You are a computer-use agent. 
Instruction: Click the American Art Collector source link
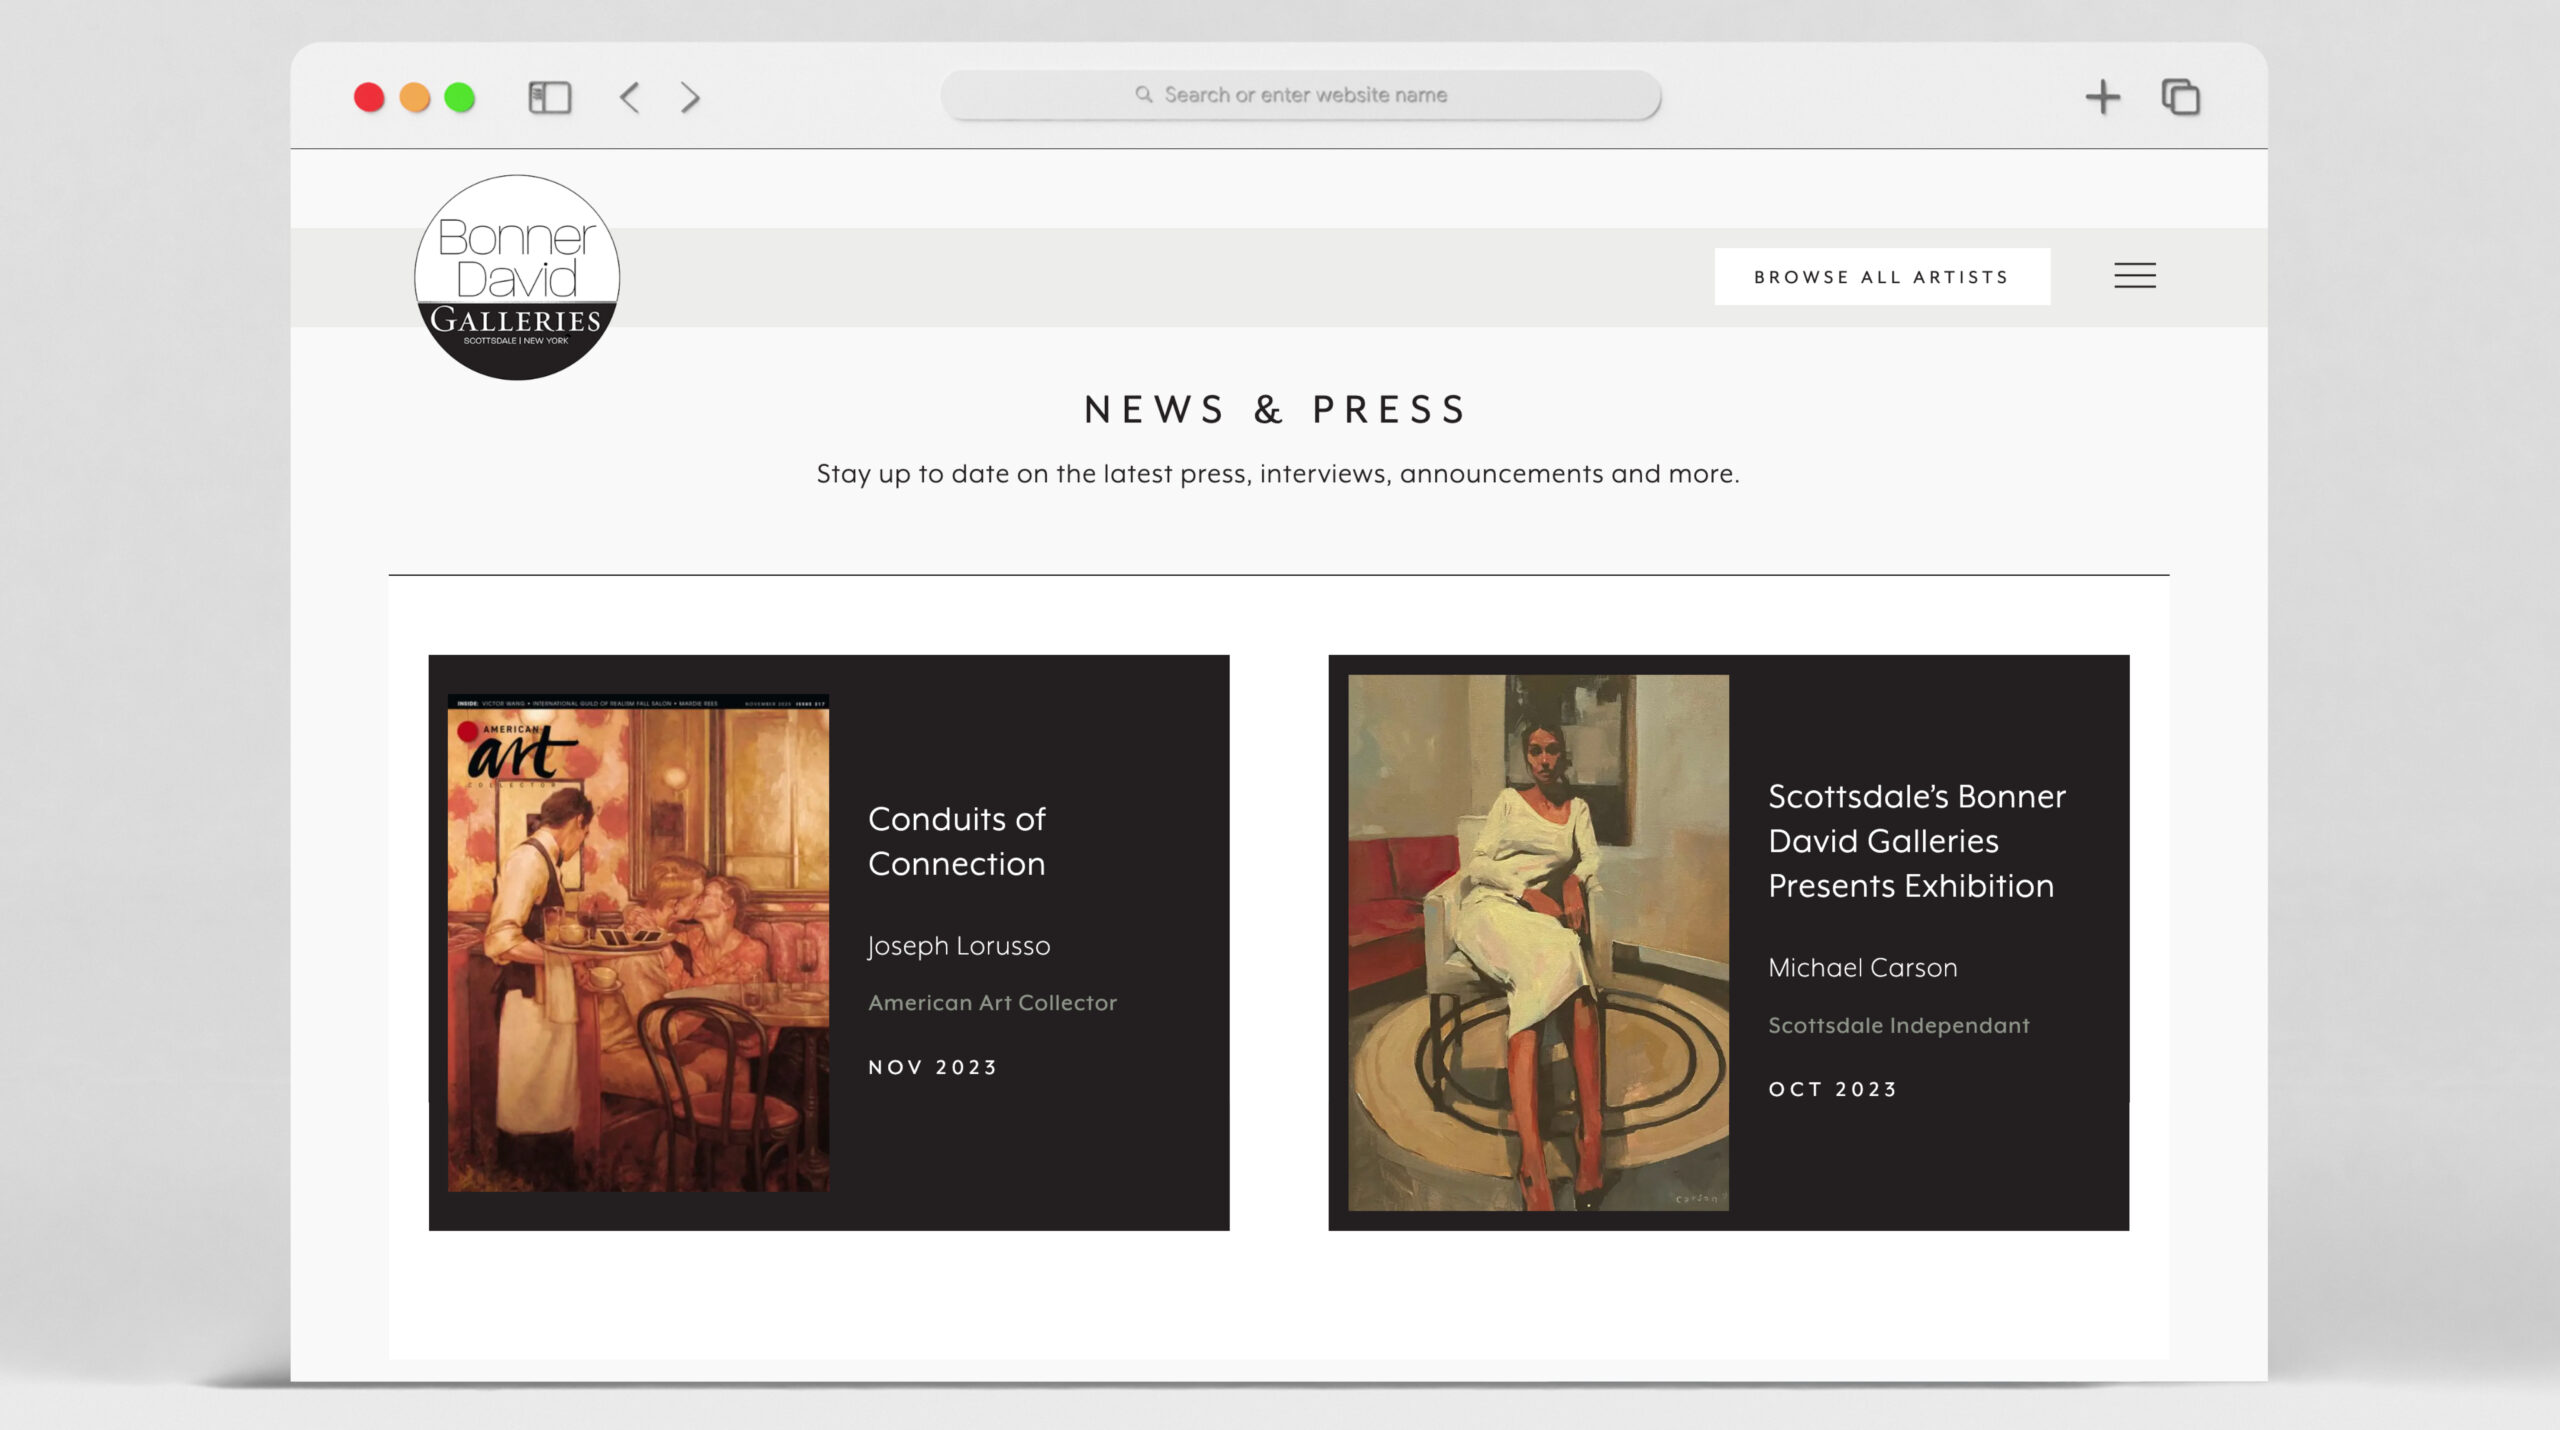(x=991, y=1003)
